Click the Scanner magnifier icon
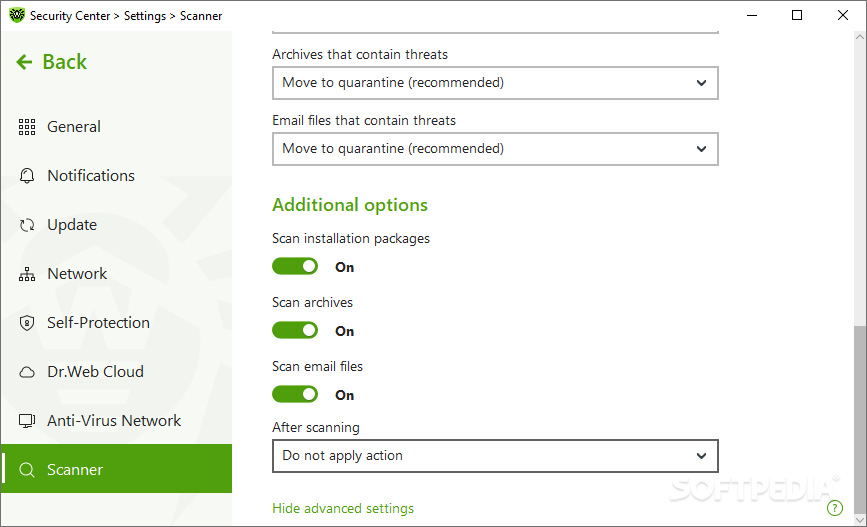Image resolution: width=867 pixels, height=527 pixels. click(x=27, y=470)
